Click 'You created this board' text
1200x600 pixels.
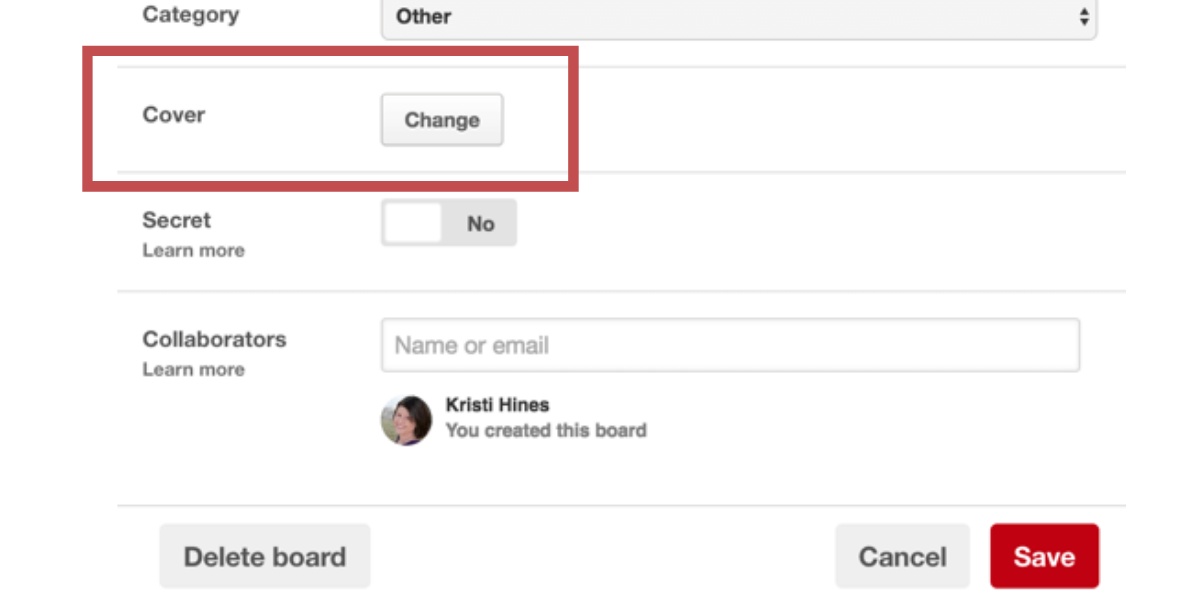(546, 431)
